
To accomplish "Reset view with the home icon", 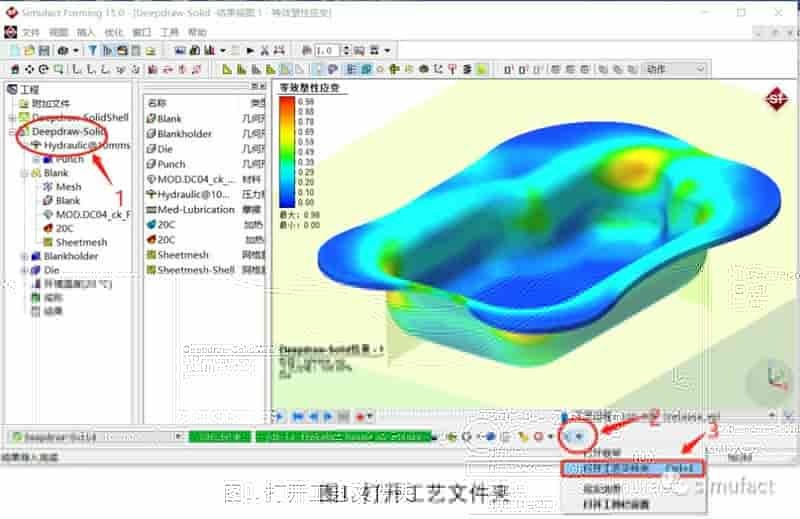I will coord(15,69).
